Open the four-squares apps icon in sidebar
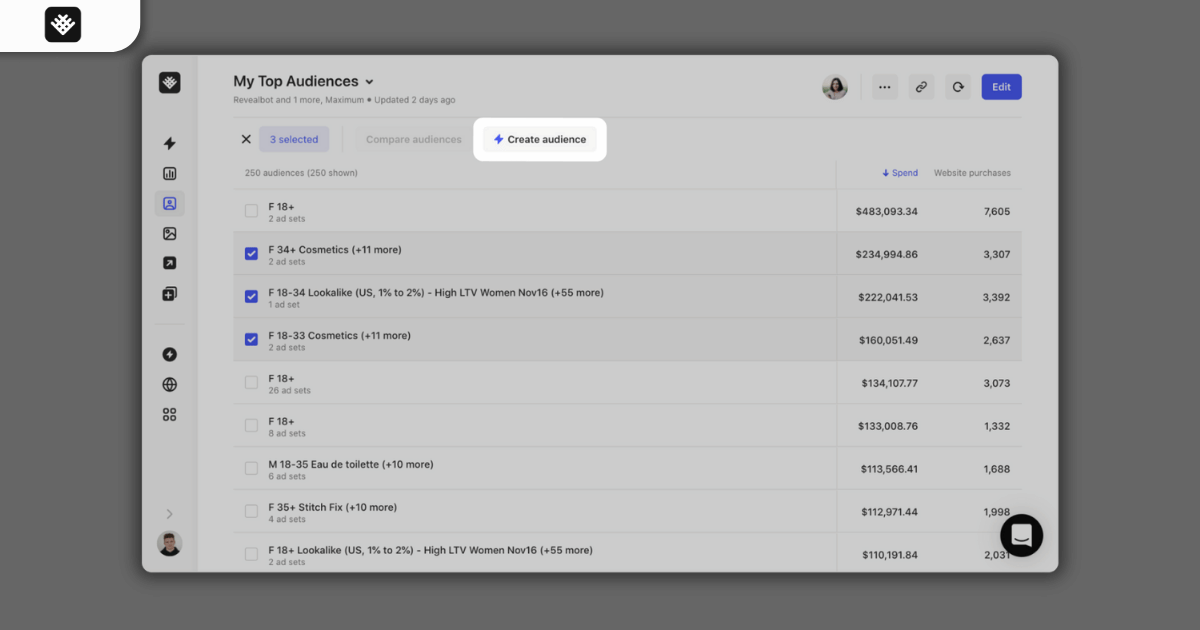 [170, 415]
